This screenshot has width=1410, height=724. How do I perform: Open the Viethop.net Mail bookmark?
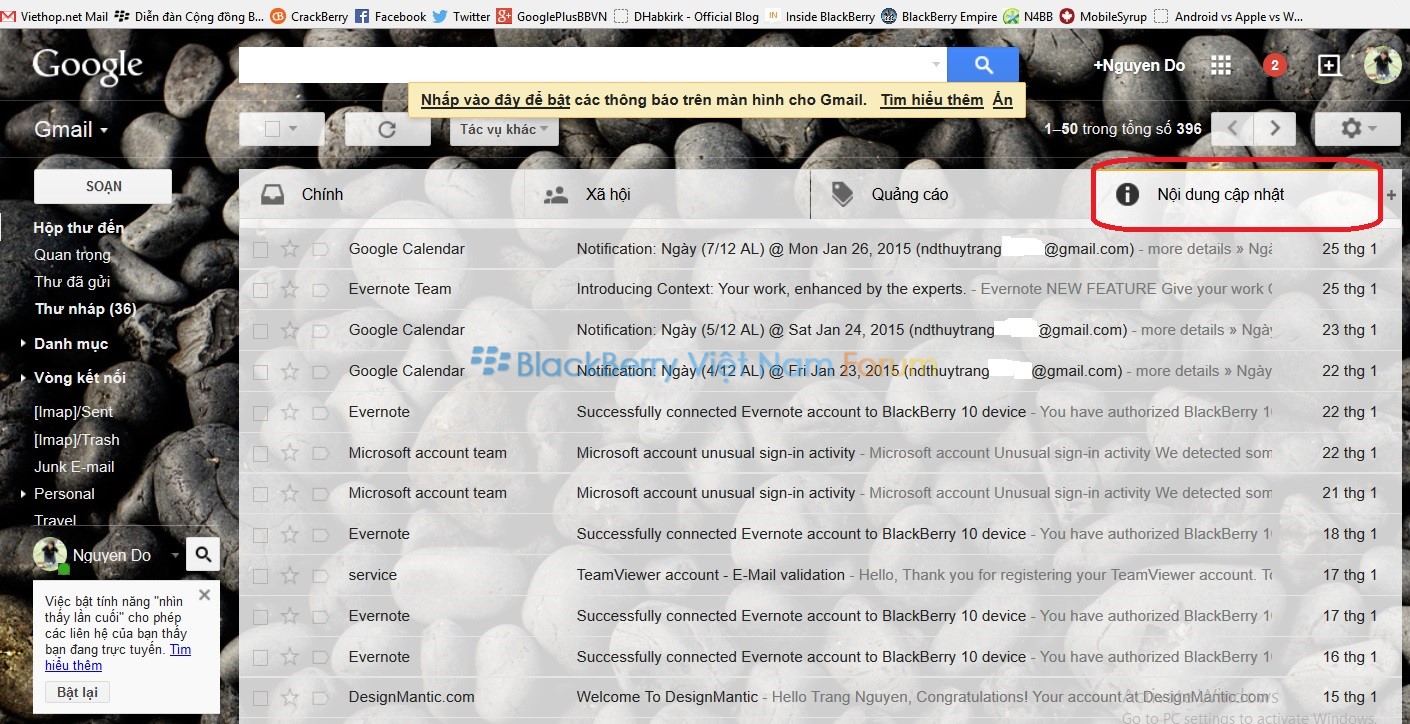(55, 16)
